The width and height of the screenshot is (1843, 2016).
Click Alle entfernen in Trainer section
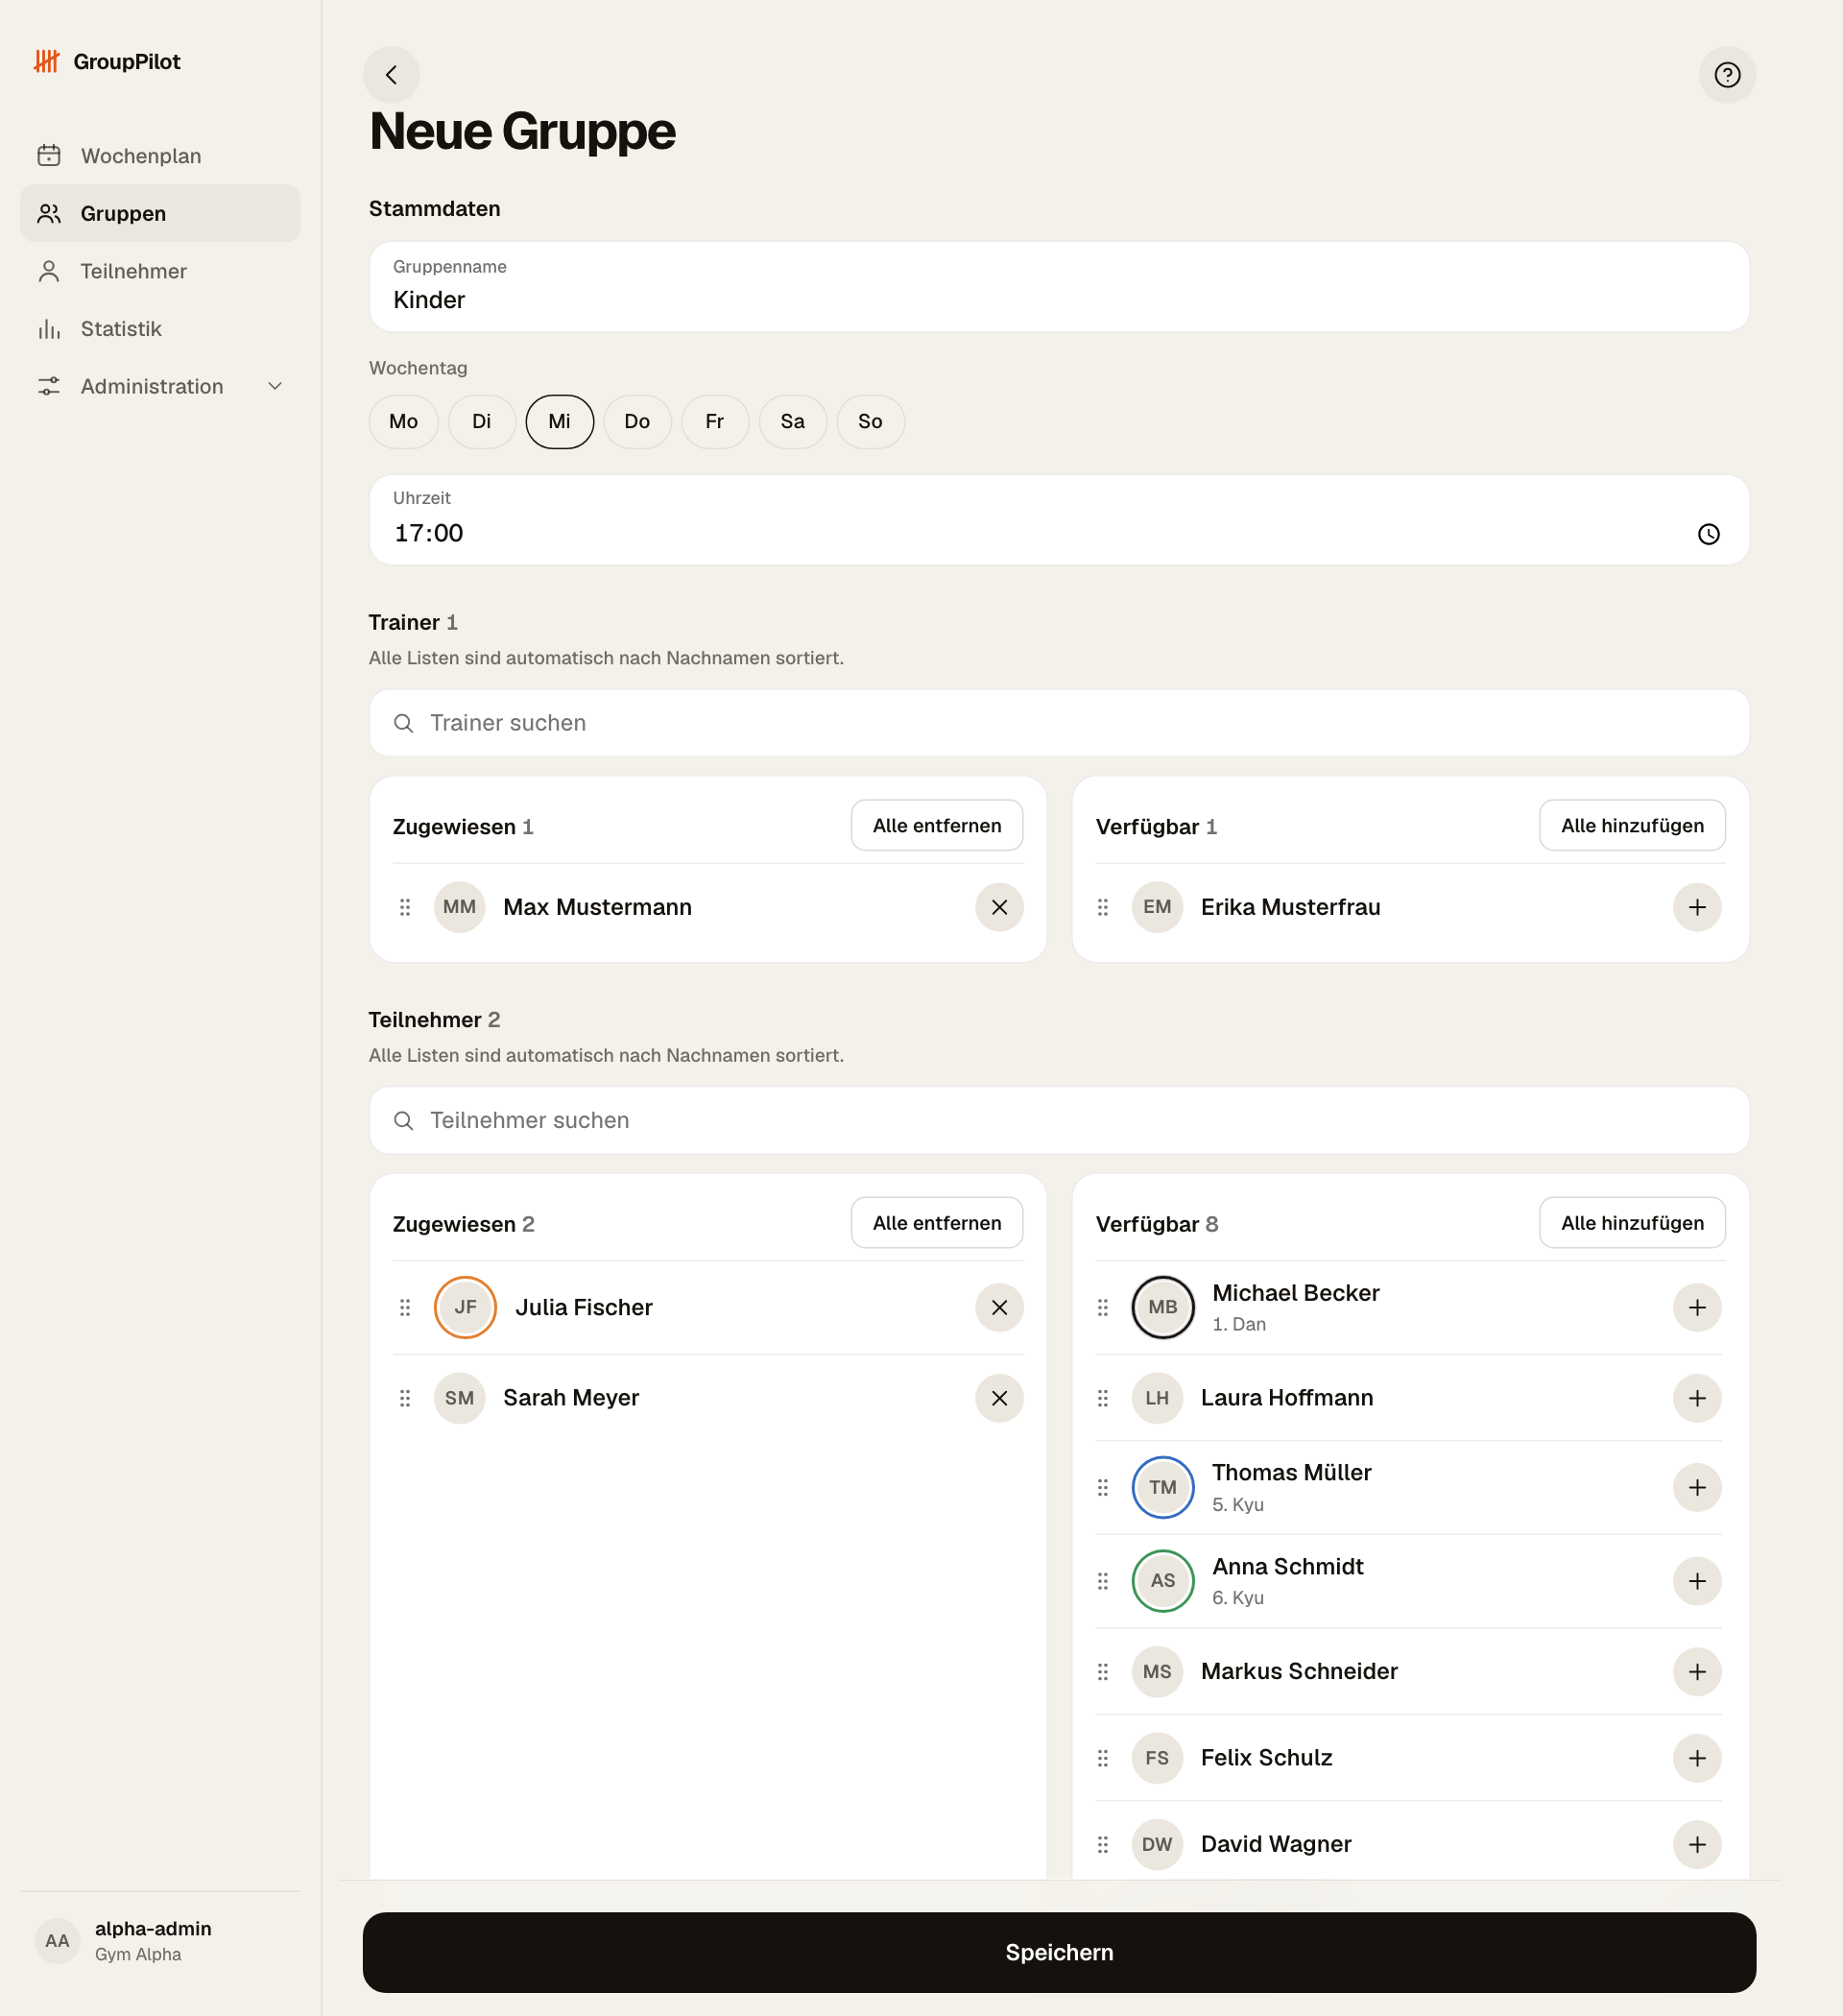[936, 825]
